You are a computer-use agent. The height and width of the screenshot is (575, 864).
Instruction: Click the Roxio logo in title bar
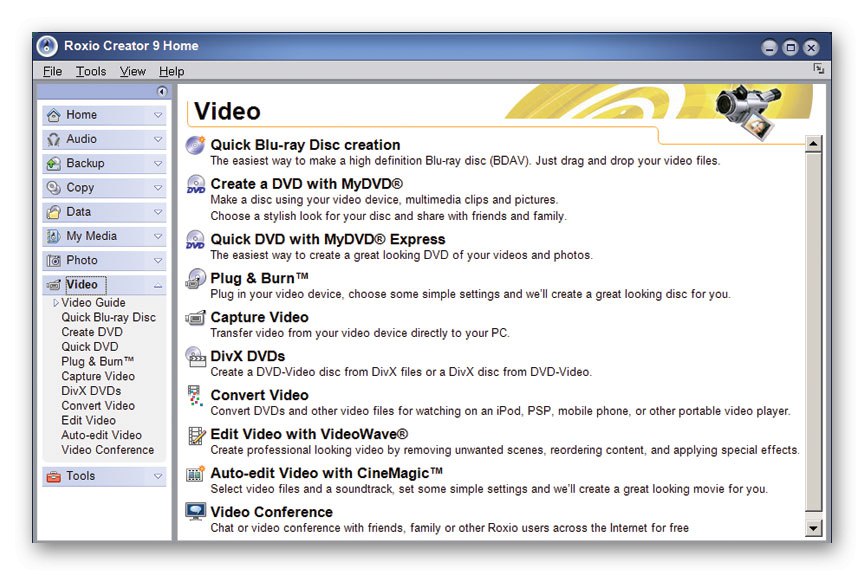point(47,46)
